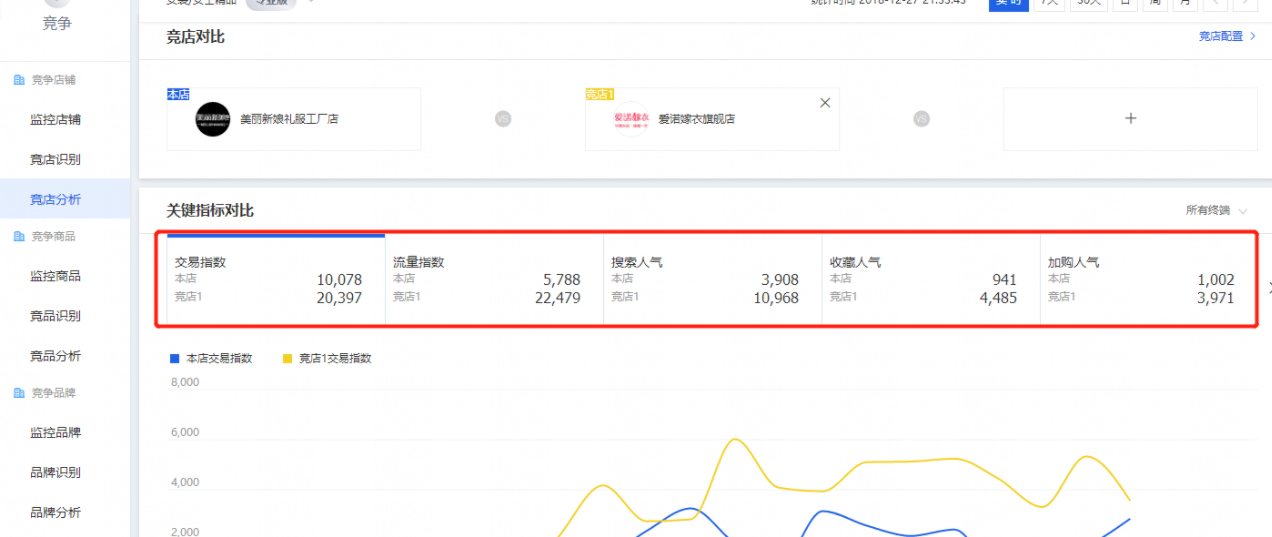Image resolution: width=1272 pixels, height=537 pixels.
Task: Open the 所有终端 dropdown
Action: (x=1216, y=211)
